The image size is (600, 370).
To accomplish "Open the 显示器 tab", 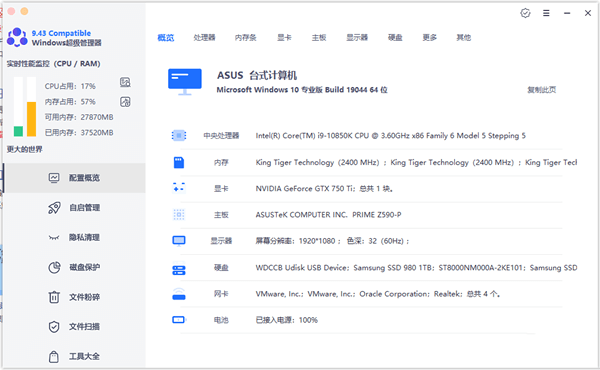I will click(x=357, y=37).
